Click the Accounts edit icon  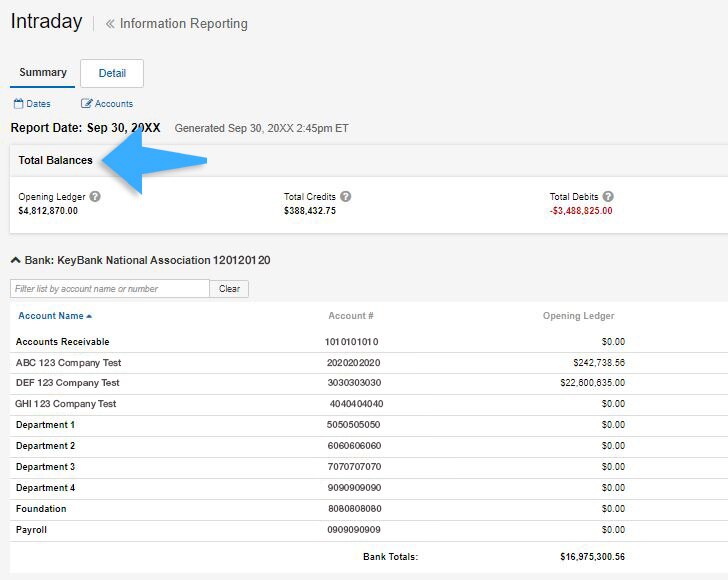click(x=86, y=104)
